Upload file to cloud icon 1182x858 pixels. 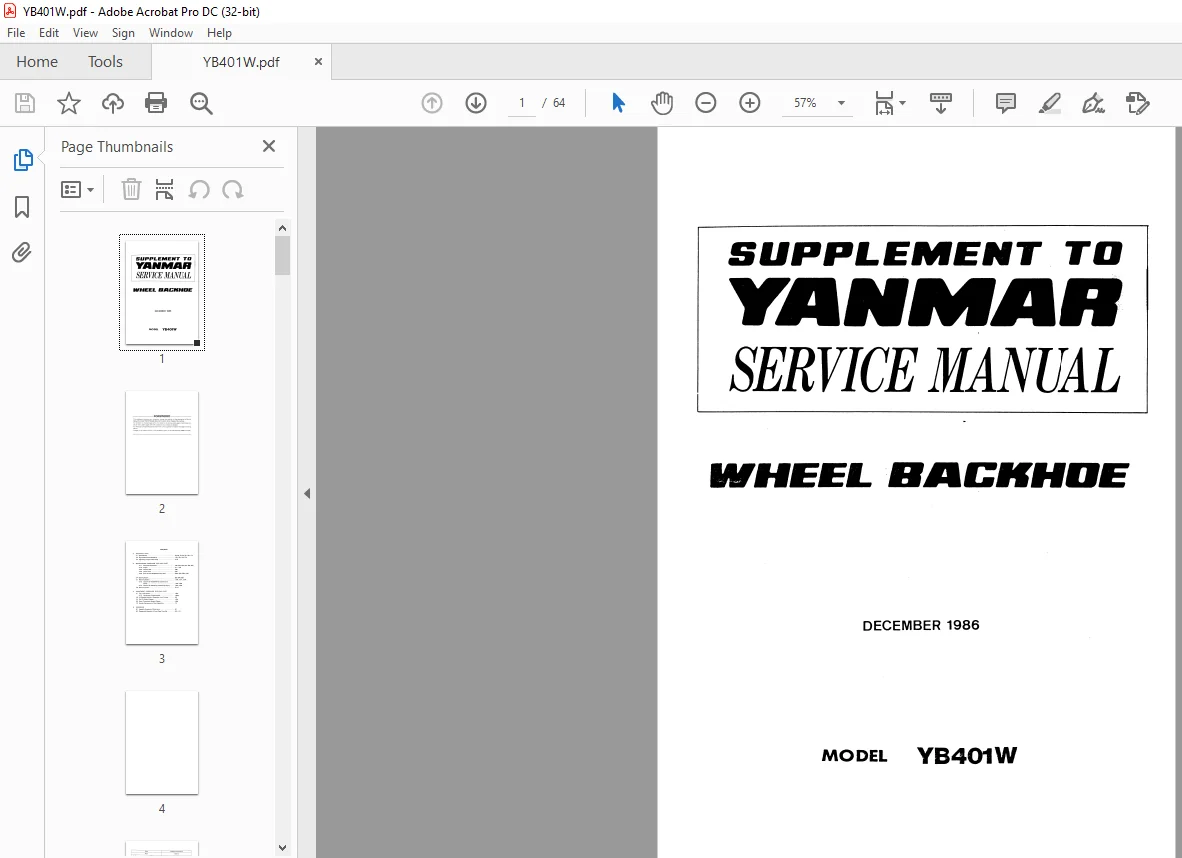pos(113,103)
